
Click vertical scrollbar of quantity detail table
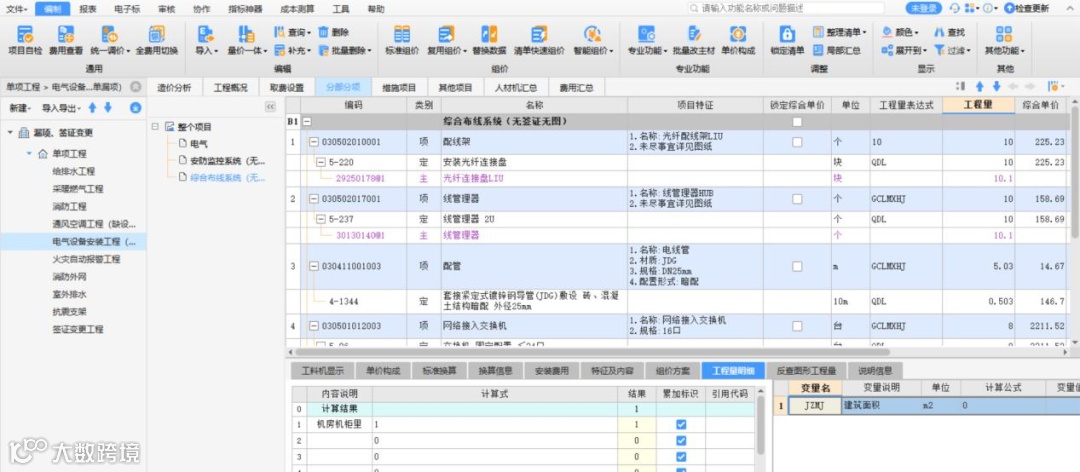pos(760,427)
